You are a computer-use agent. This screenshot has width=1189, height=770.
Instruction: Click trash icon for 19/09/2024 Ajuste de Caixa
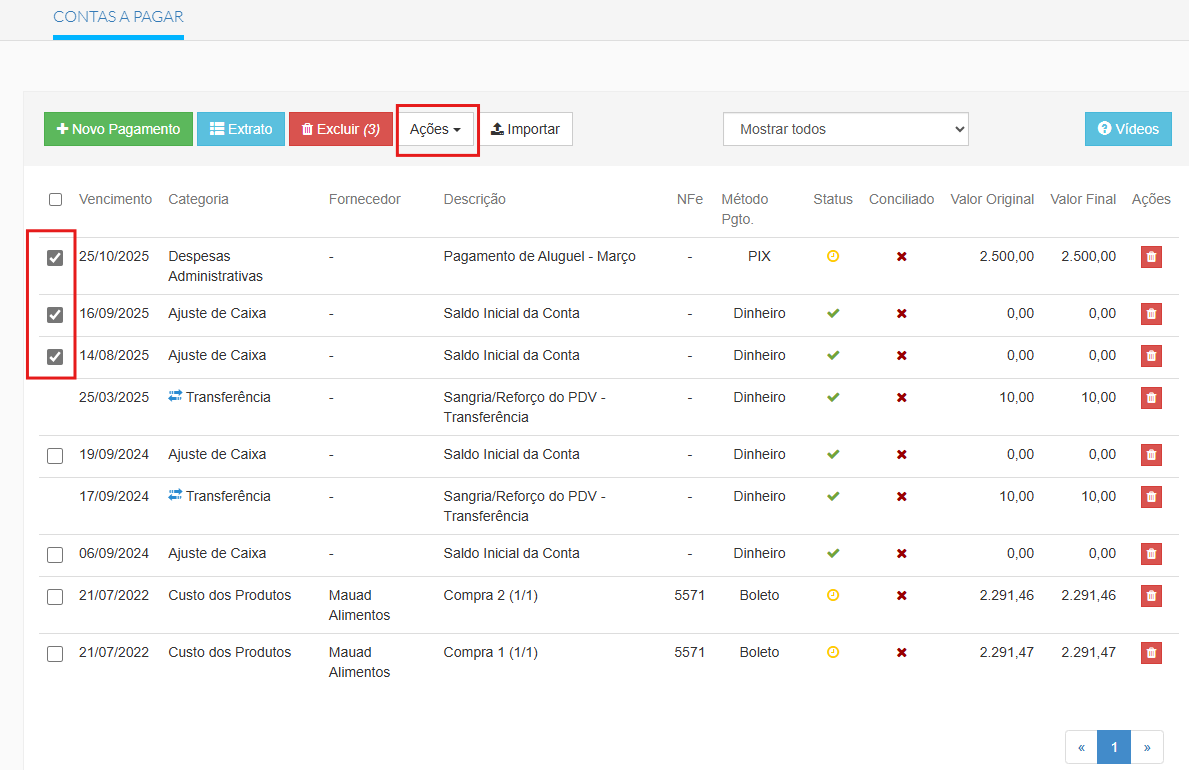point(1151,455)
